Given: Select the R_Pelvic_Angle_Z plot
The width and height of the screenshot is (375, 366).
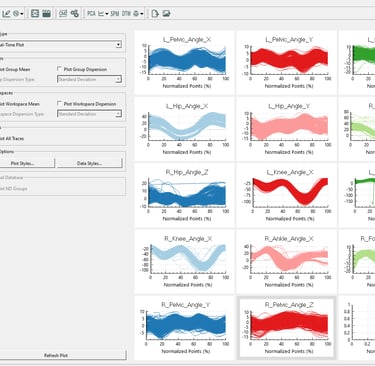Looking at the screenshot, I should (287, 328).
